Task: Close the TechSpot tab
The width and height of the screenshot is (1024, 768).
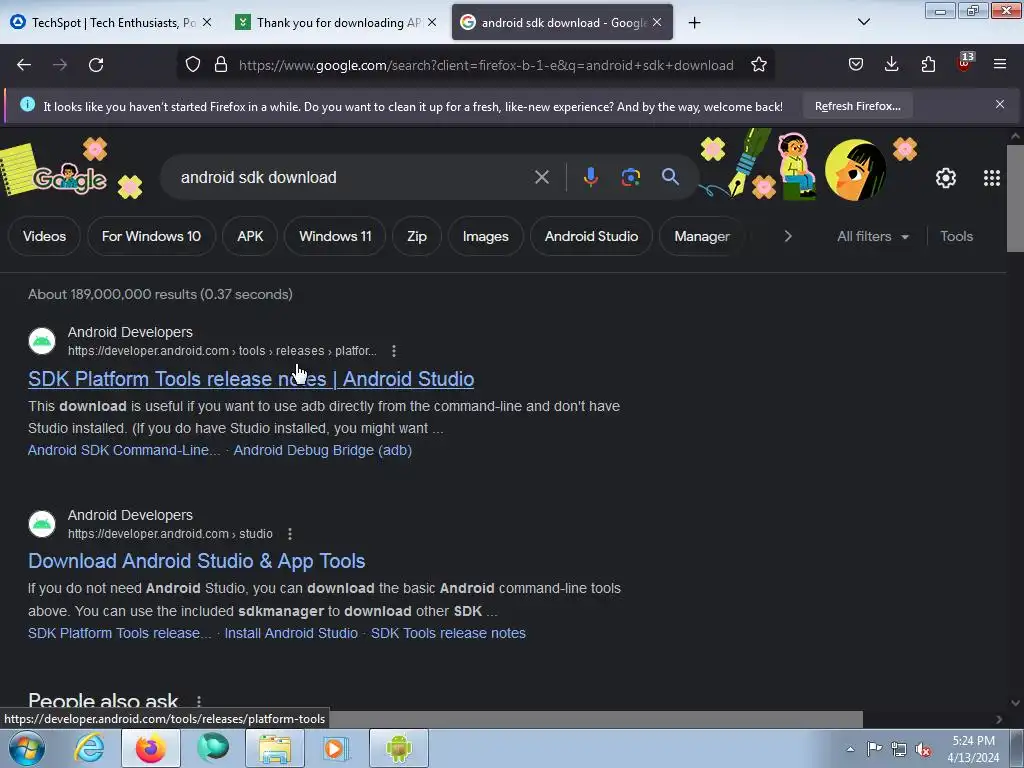Action: tap(206, 22)
